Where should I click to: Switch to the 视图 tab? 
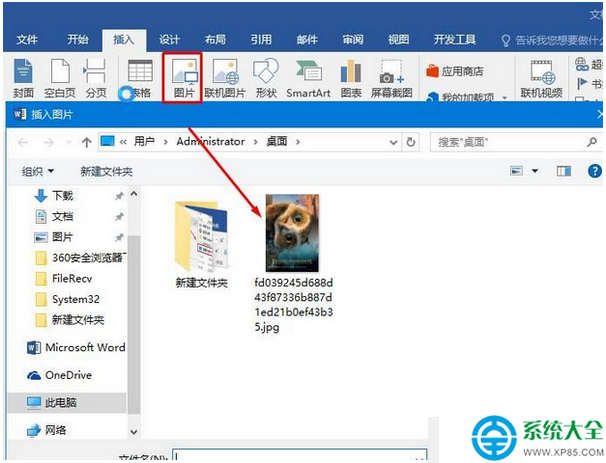(398, 39)
